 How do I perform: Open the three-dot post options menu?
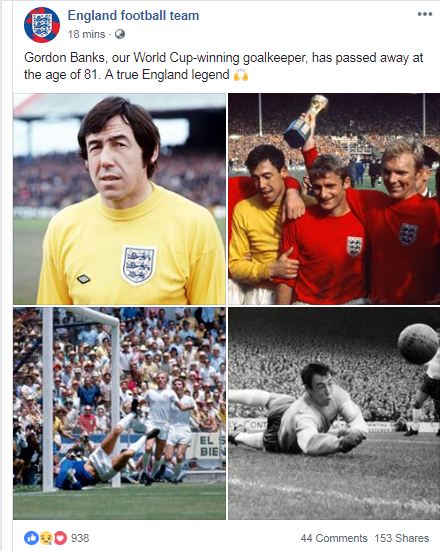coord(425,14)
